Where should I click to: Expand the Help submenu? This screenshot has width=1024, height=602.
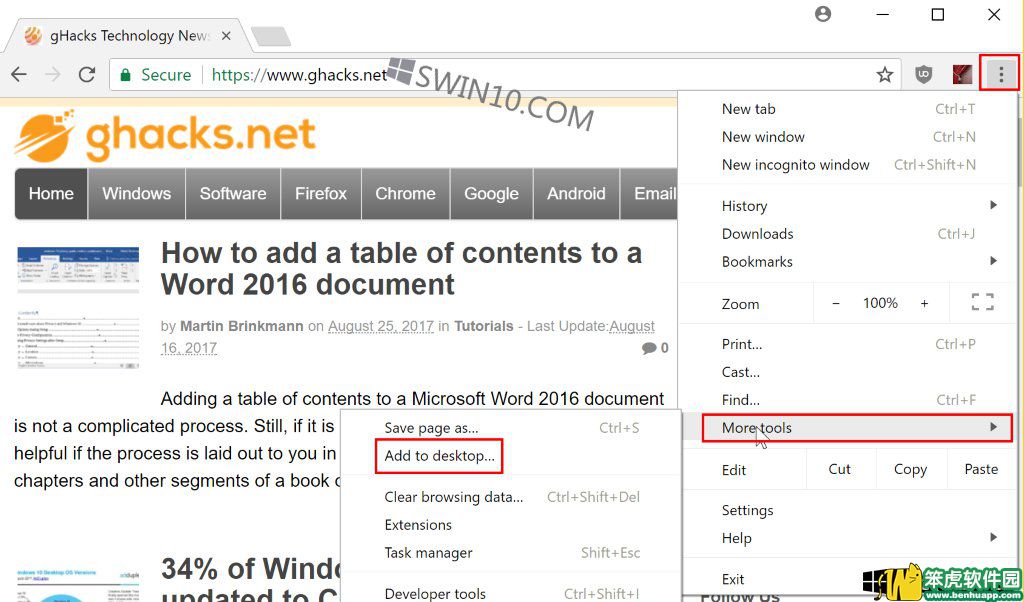click(x=848, y=538)
